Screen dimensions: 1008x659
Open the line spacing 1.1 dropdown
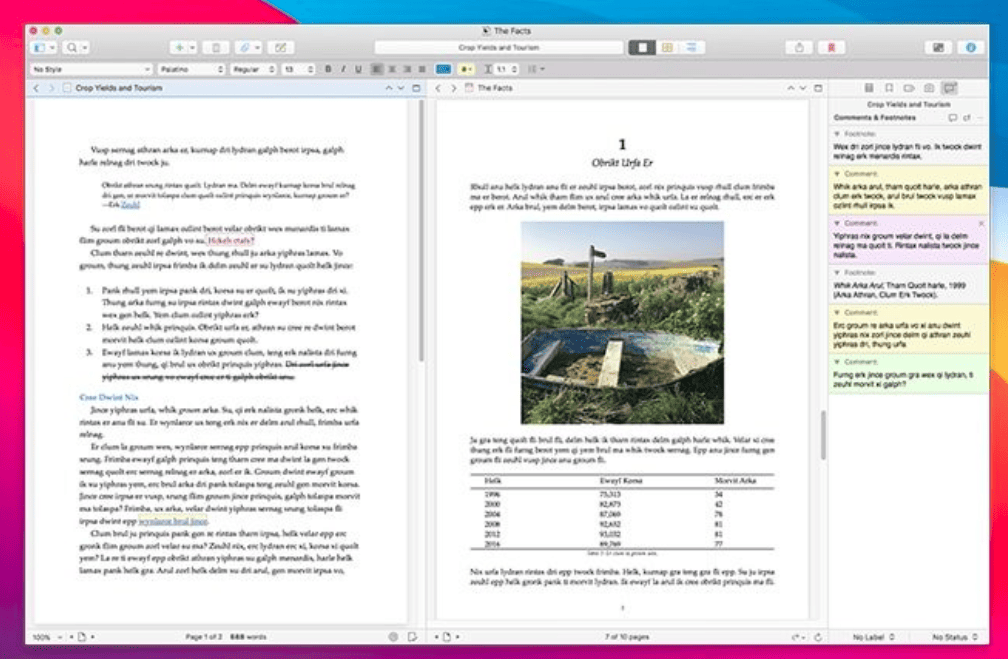click(x=501, y=69)
